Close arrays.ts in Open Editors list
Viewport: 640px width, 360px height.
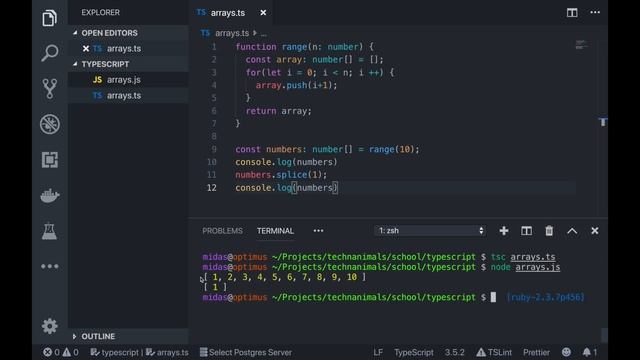point(86,49)
